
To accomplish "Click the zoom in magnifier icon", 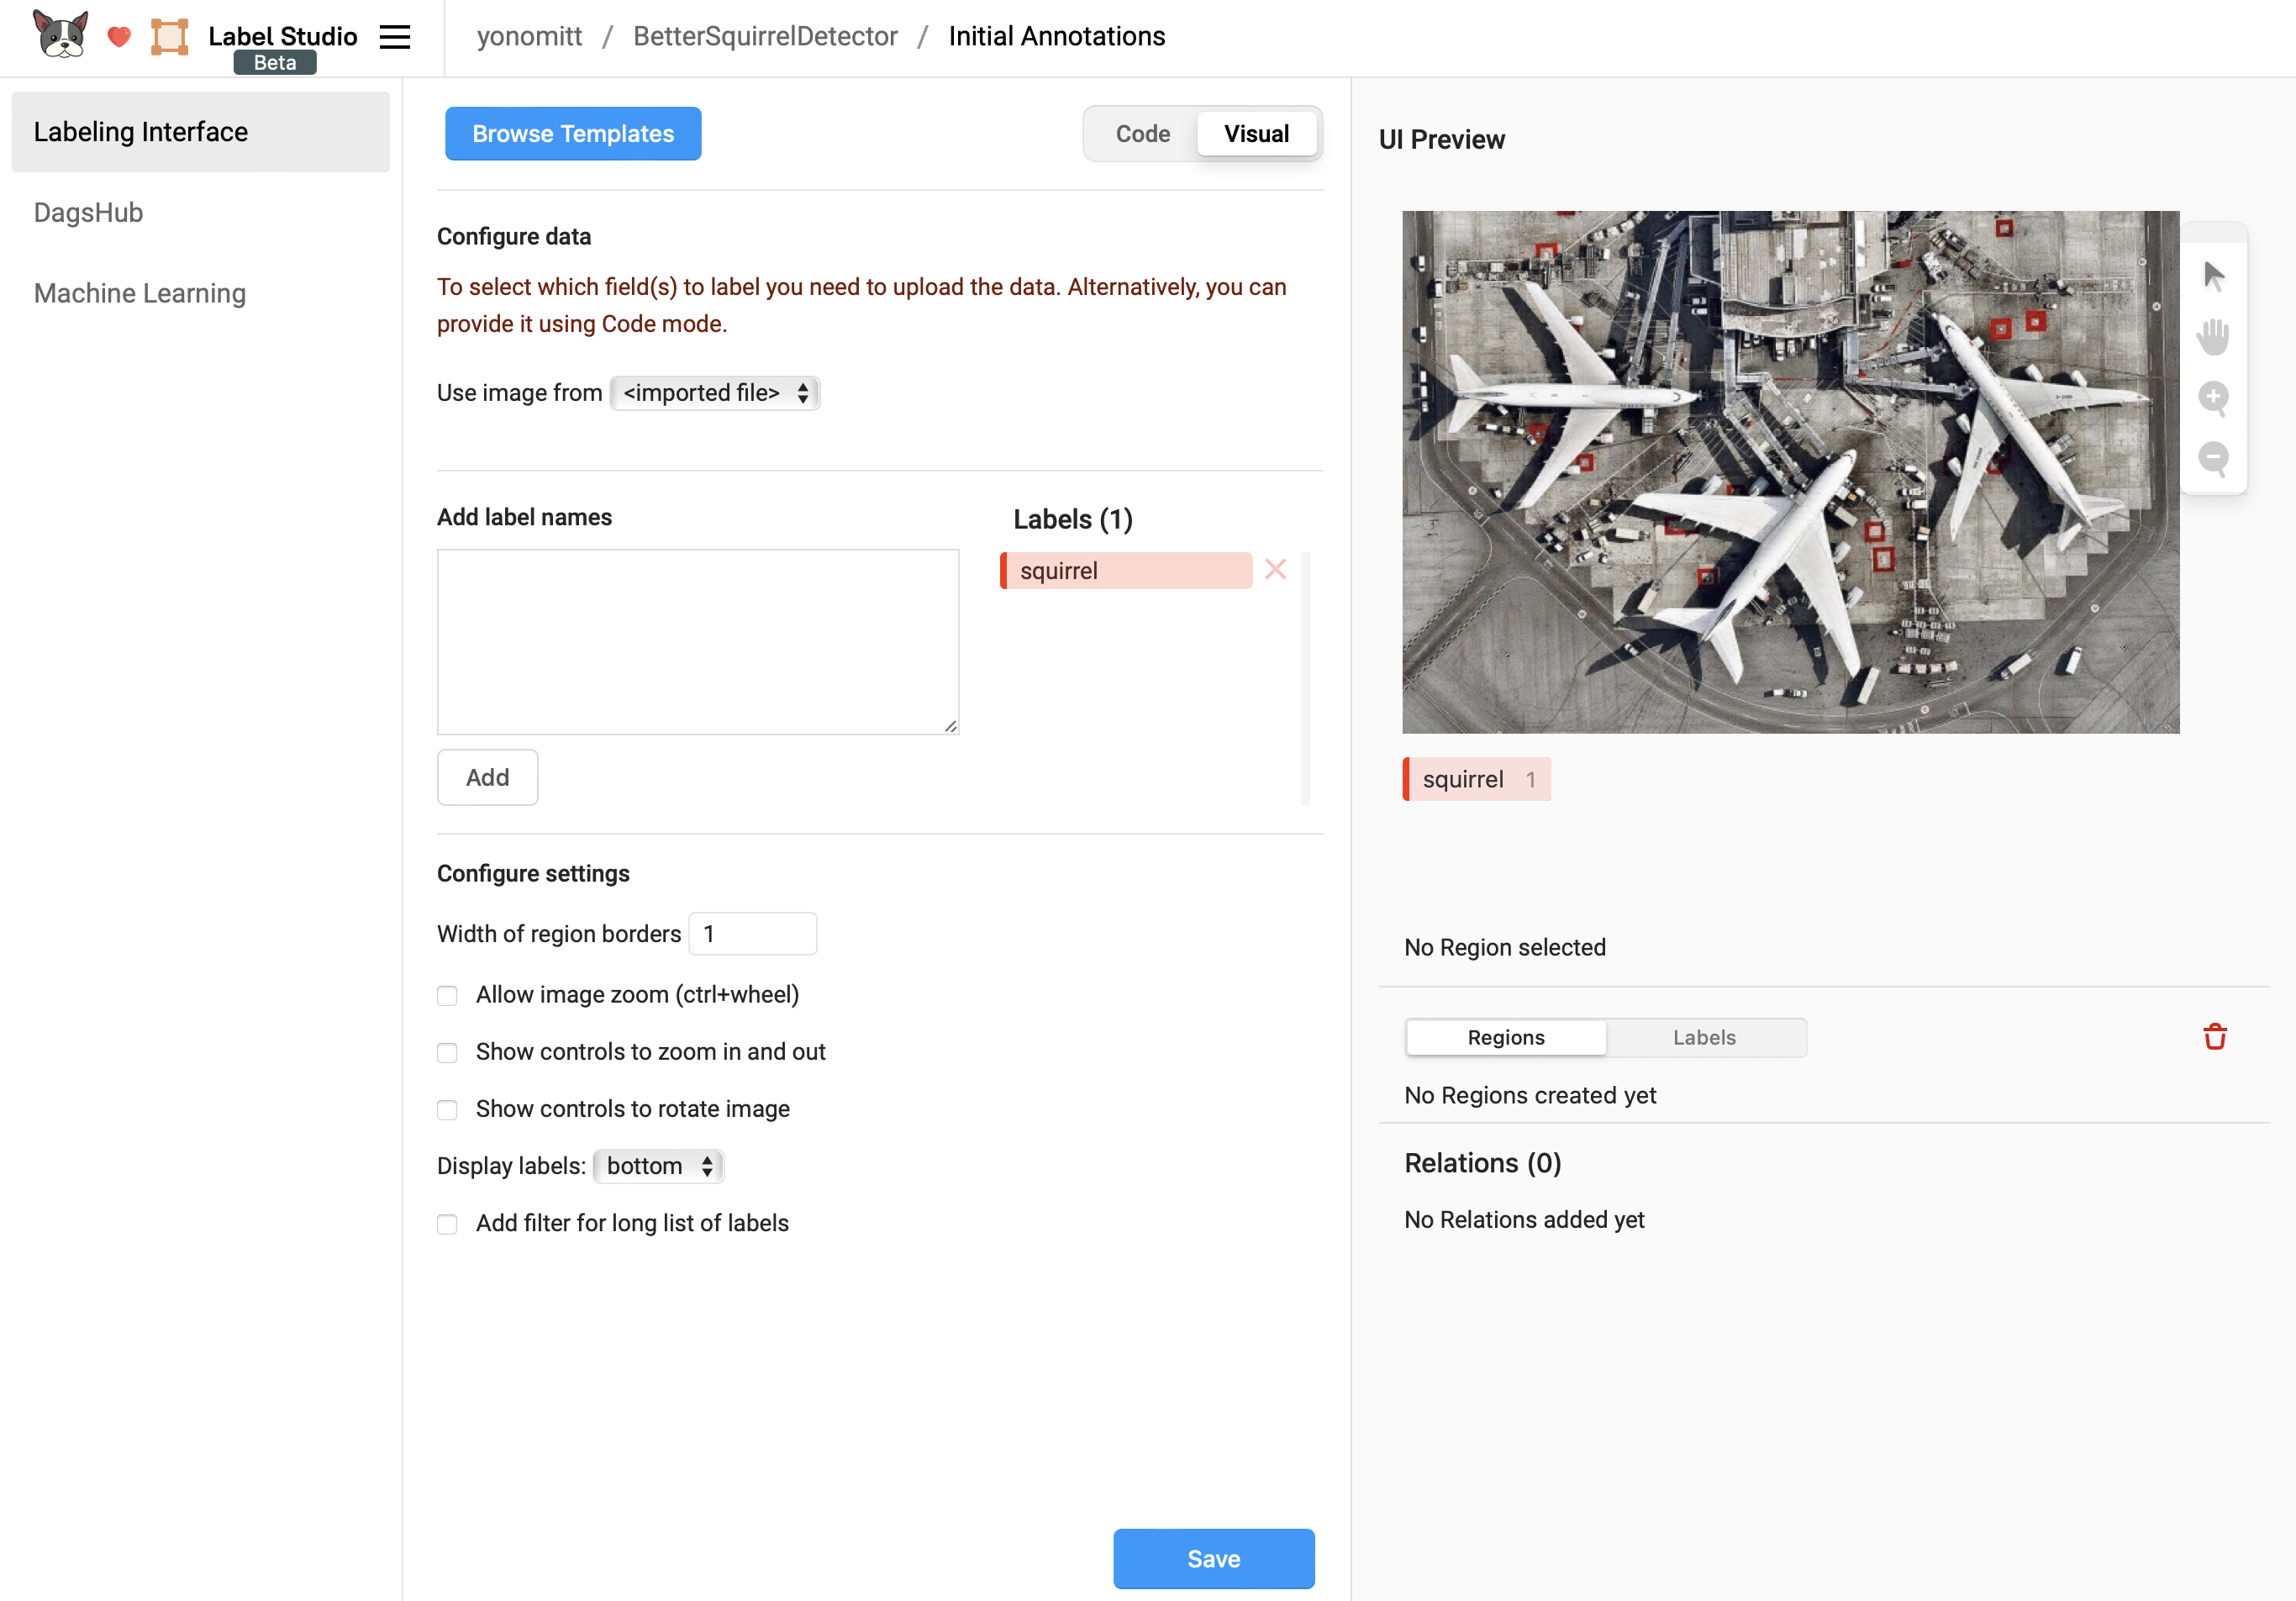I will coord(2213,398).
